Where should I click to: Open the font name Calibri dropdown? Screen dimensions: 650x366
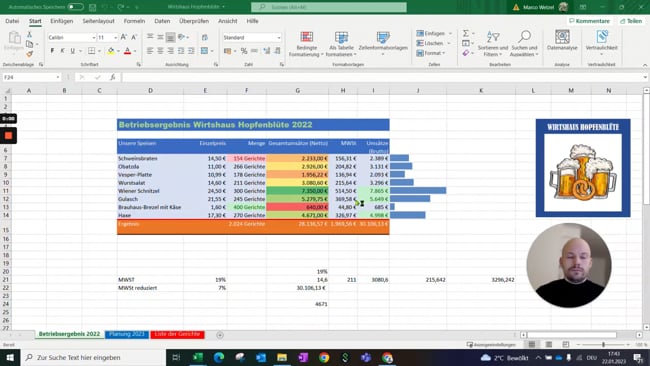(x=94, y=37)
